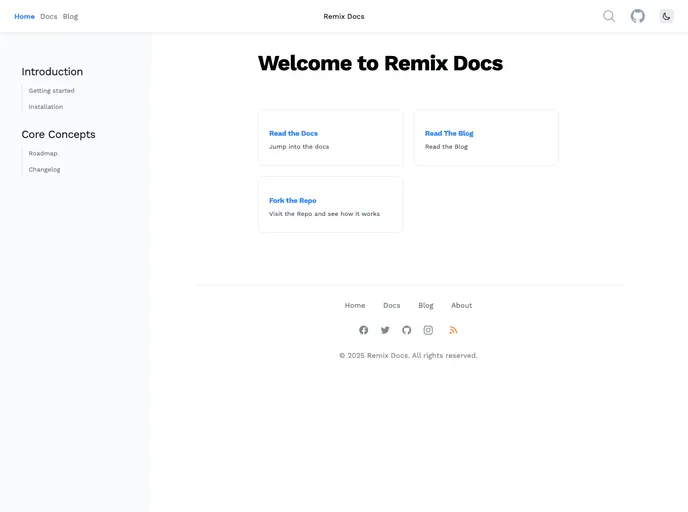Go to Home in top navigation

click(x=24, y=16)
